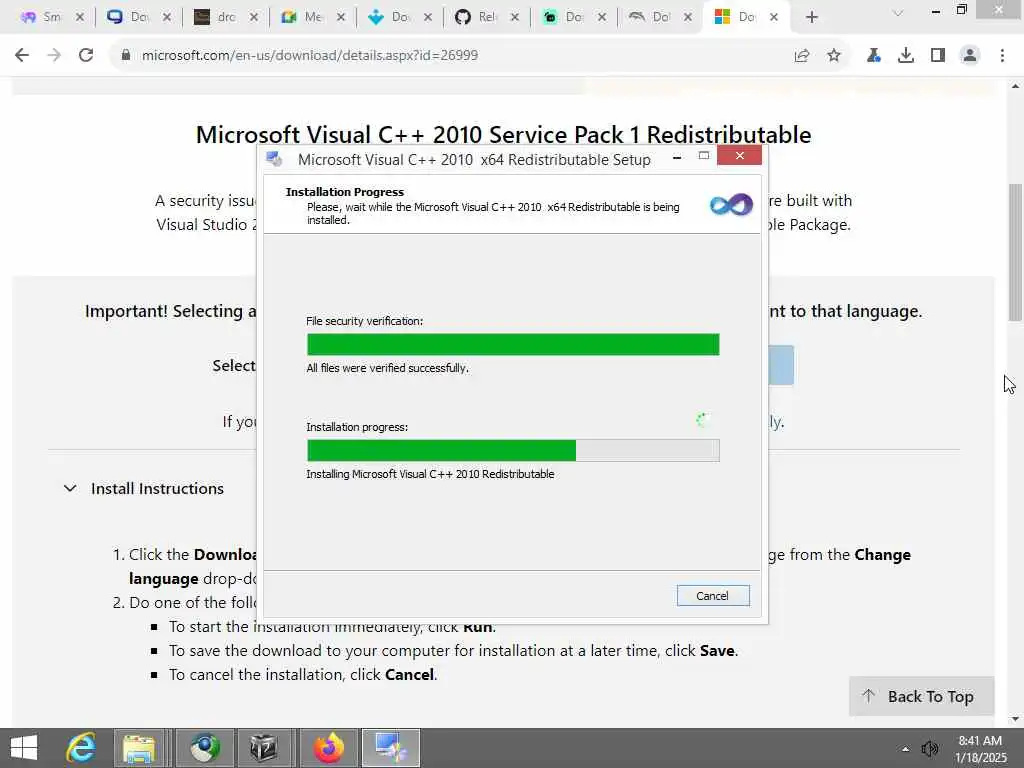Click the share page icon in address bar
Screen dimensions: 1024x768
tap(802, 56)
